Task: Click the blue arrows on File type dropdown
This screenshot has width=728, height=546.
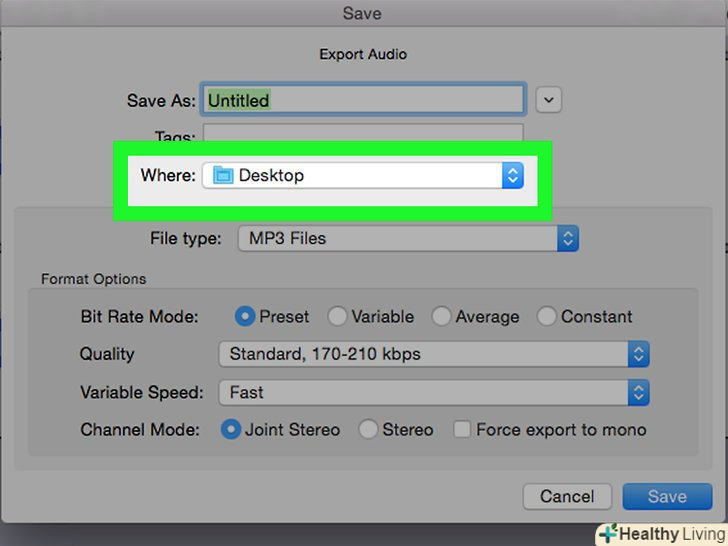Action: (x=568, y=238)
